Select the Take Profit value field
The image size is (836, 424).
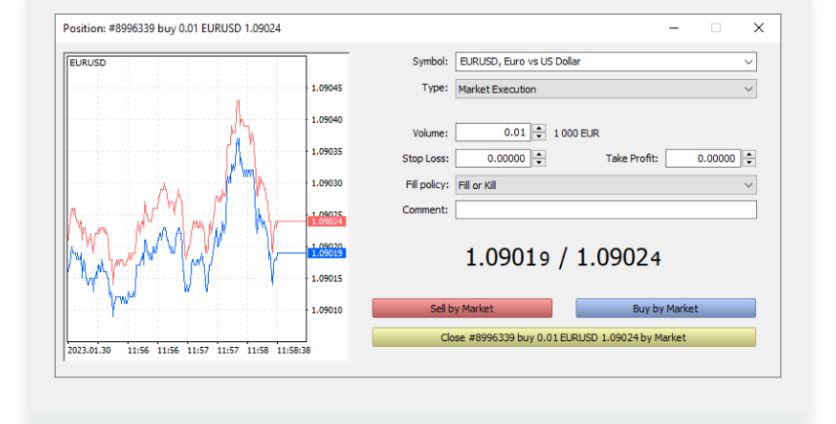click(x=703, y=158)
